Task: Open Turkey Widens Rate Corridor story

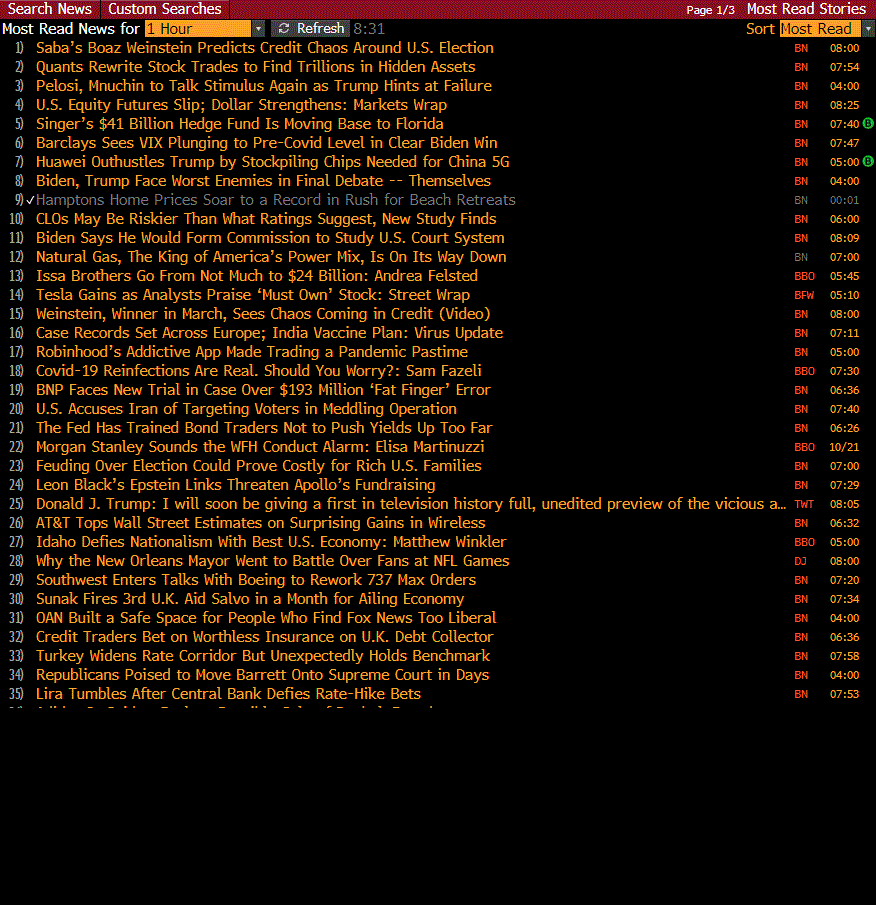Action: coord(263,657)
